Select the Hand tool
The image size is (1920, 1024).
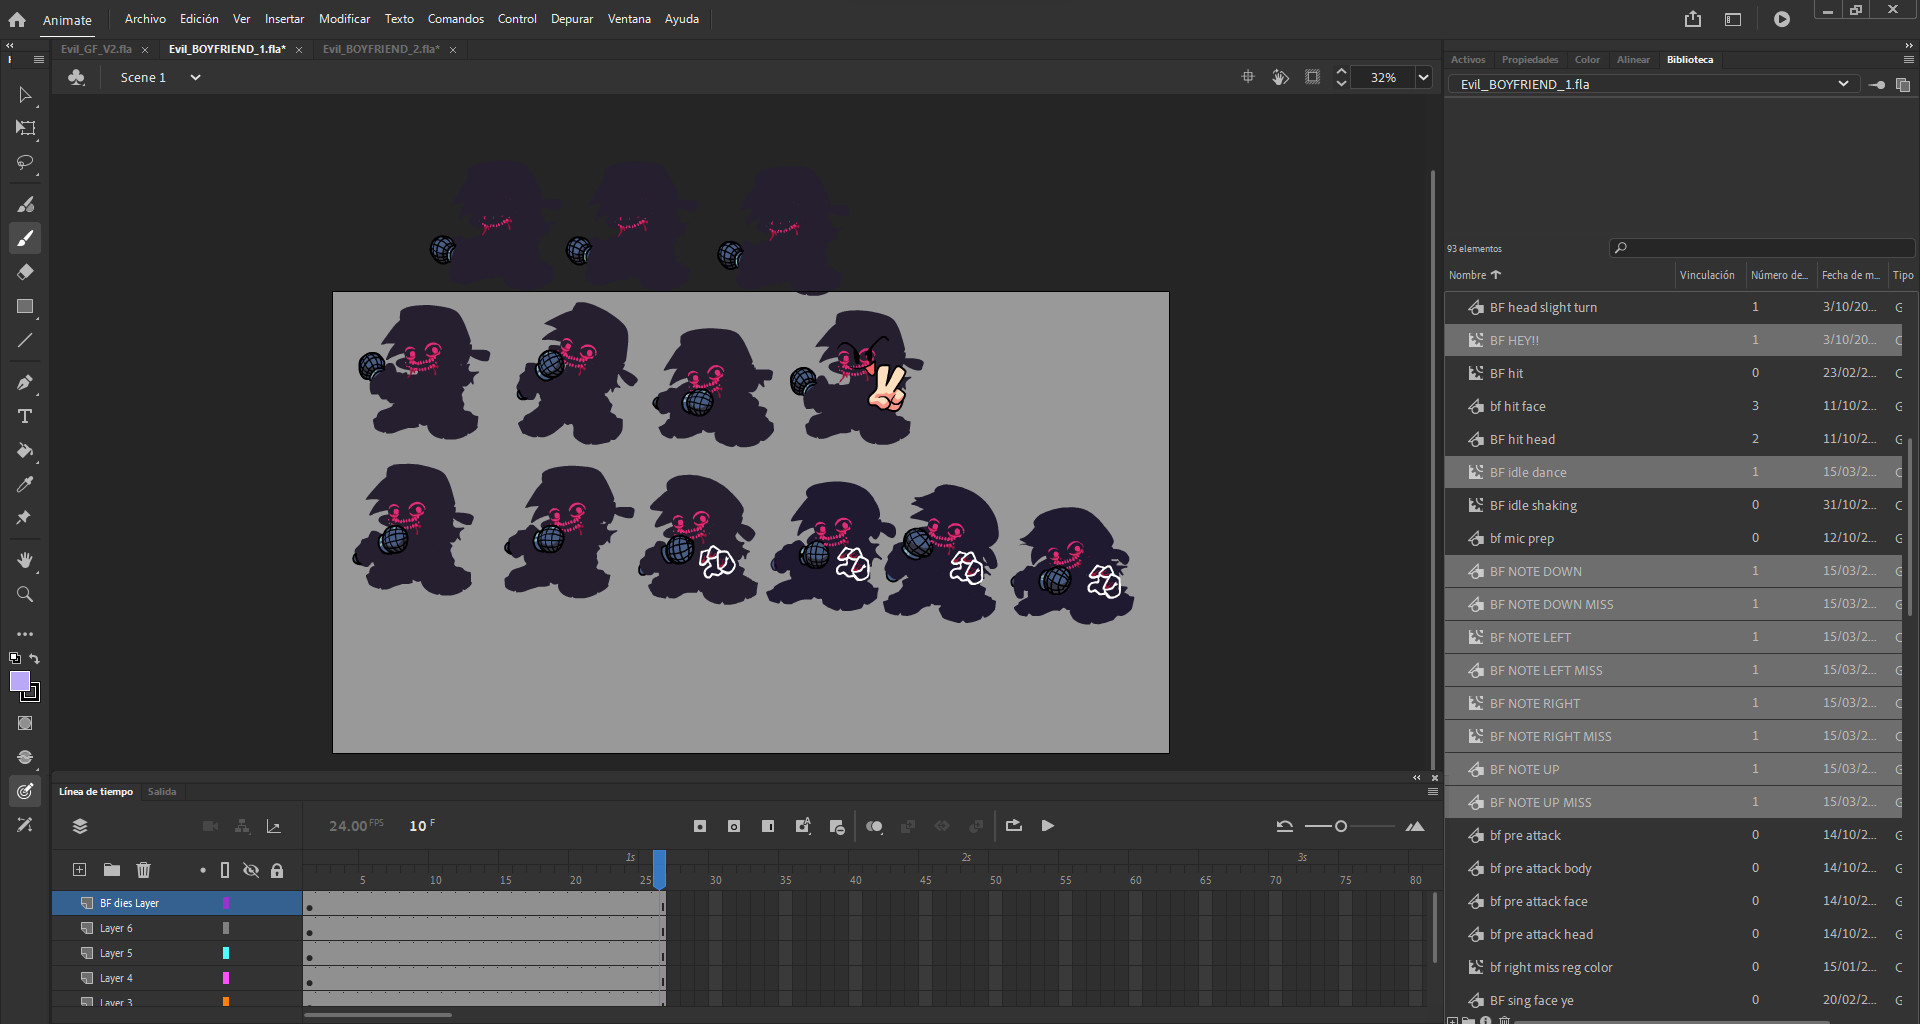(x=25, y=560)
